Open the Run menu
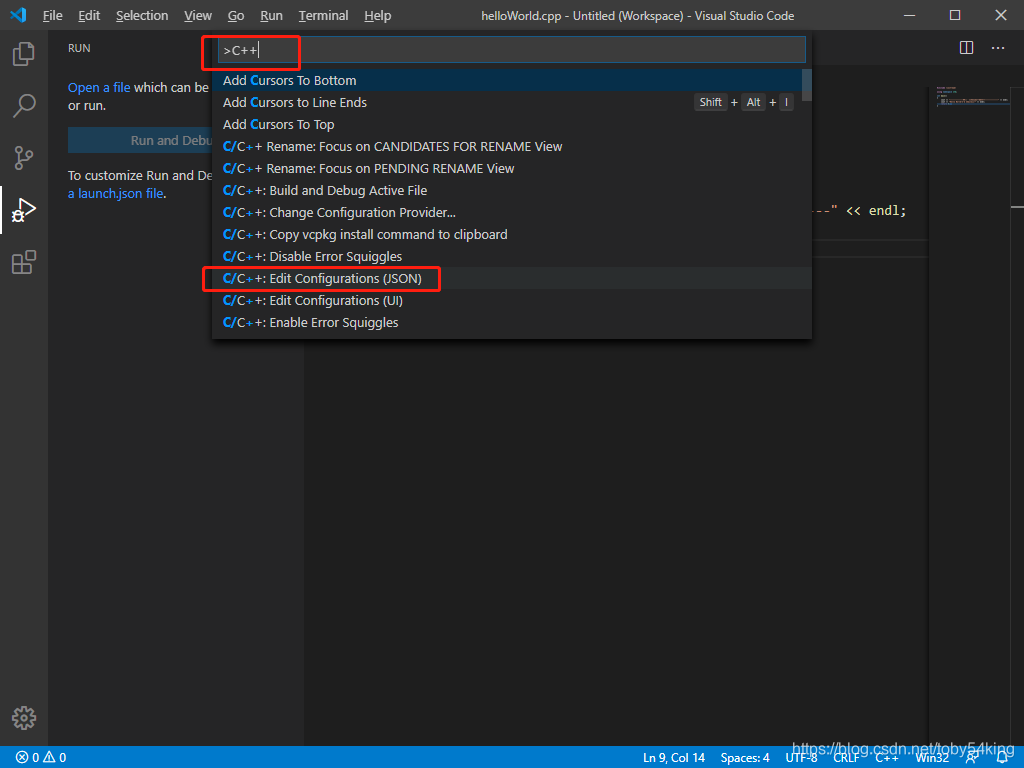1024x768 pixels. click(x=271, y=15)
